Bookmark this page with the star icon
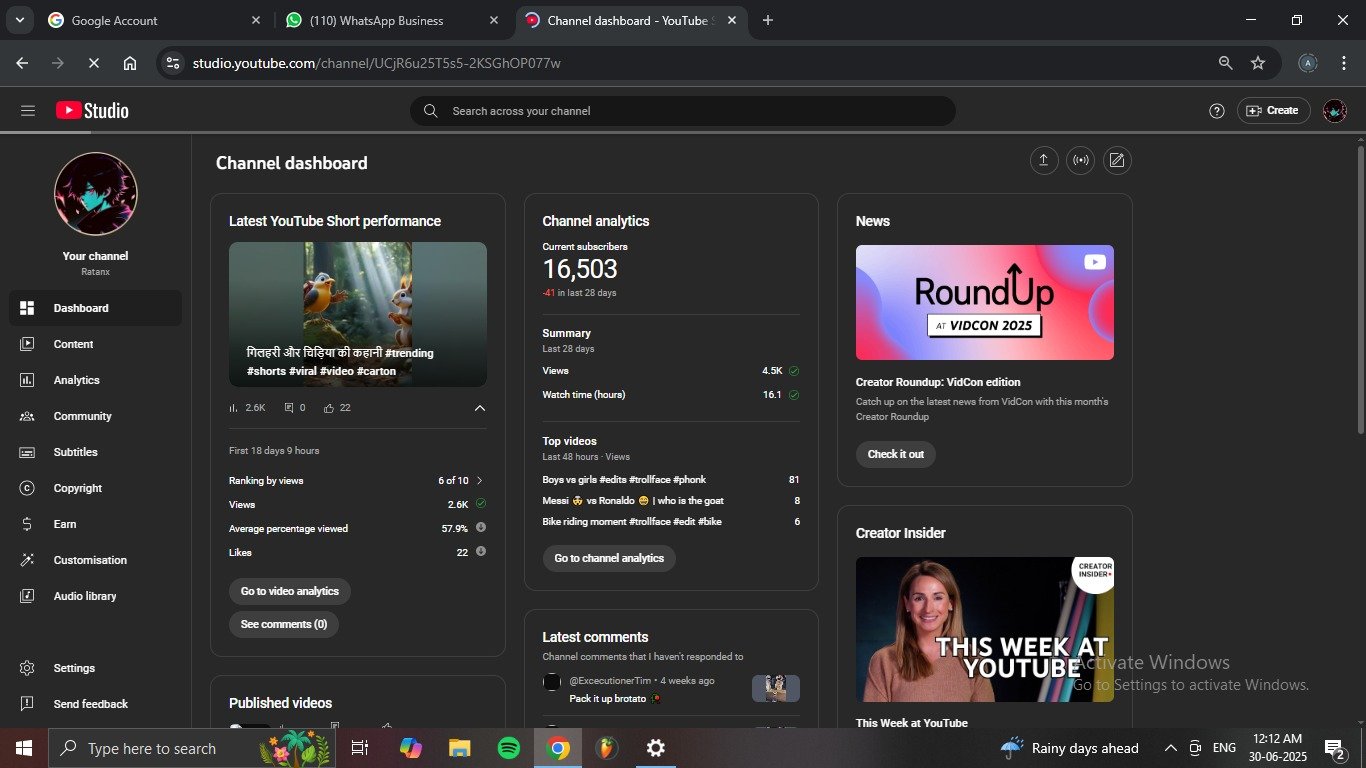 coord(1258,63)
